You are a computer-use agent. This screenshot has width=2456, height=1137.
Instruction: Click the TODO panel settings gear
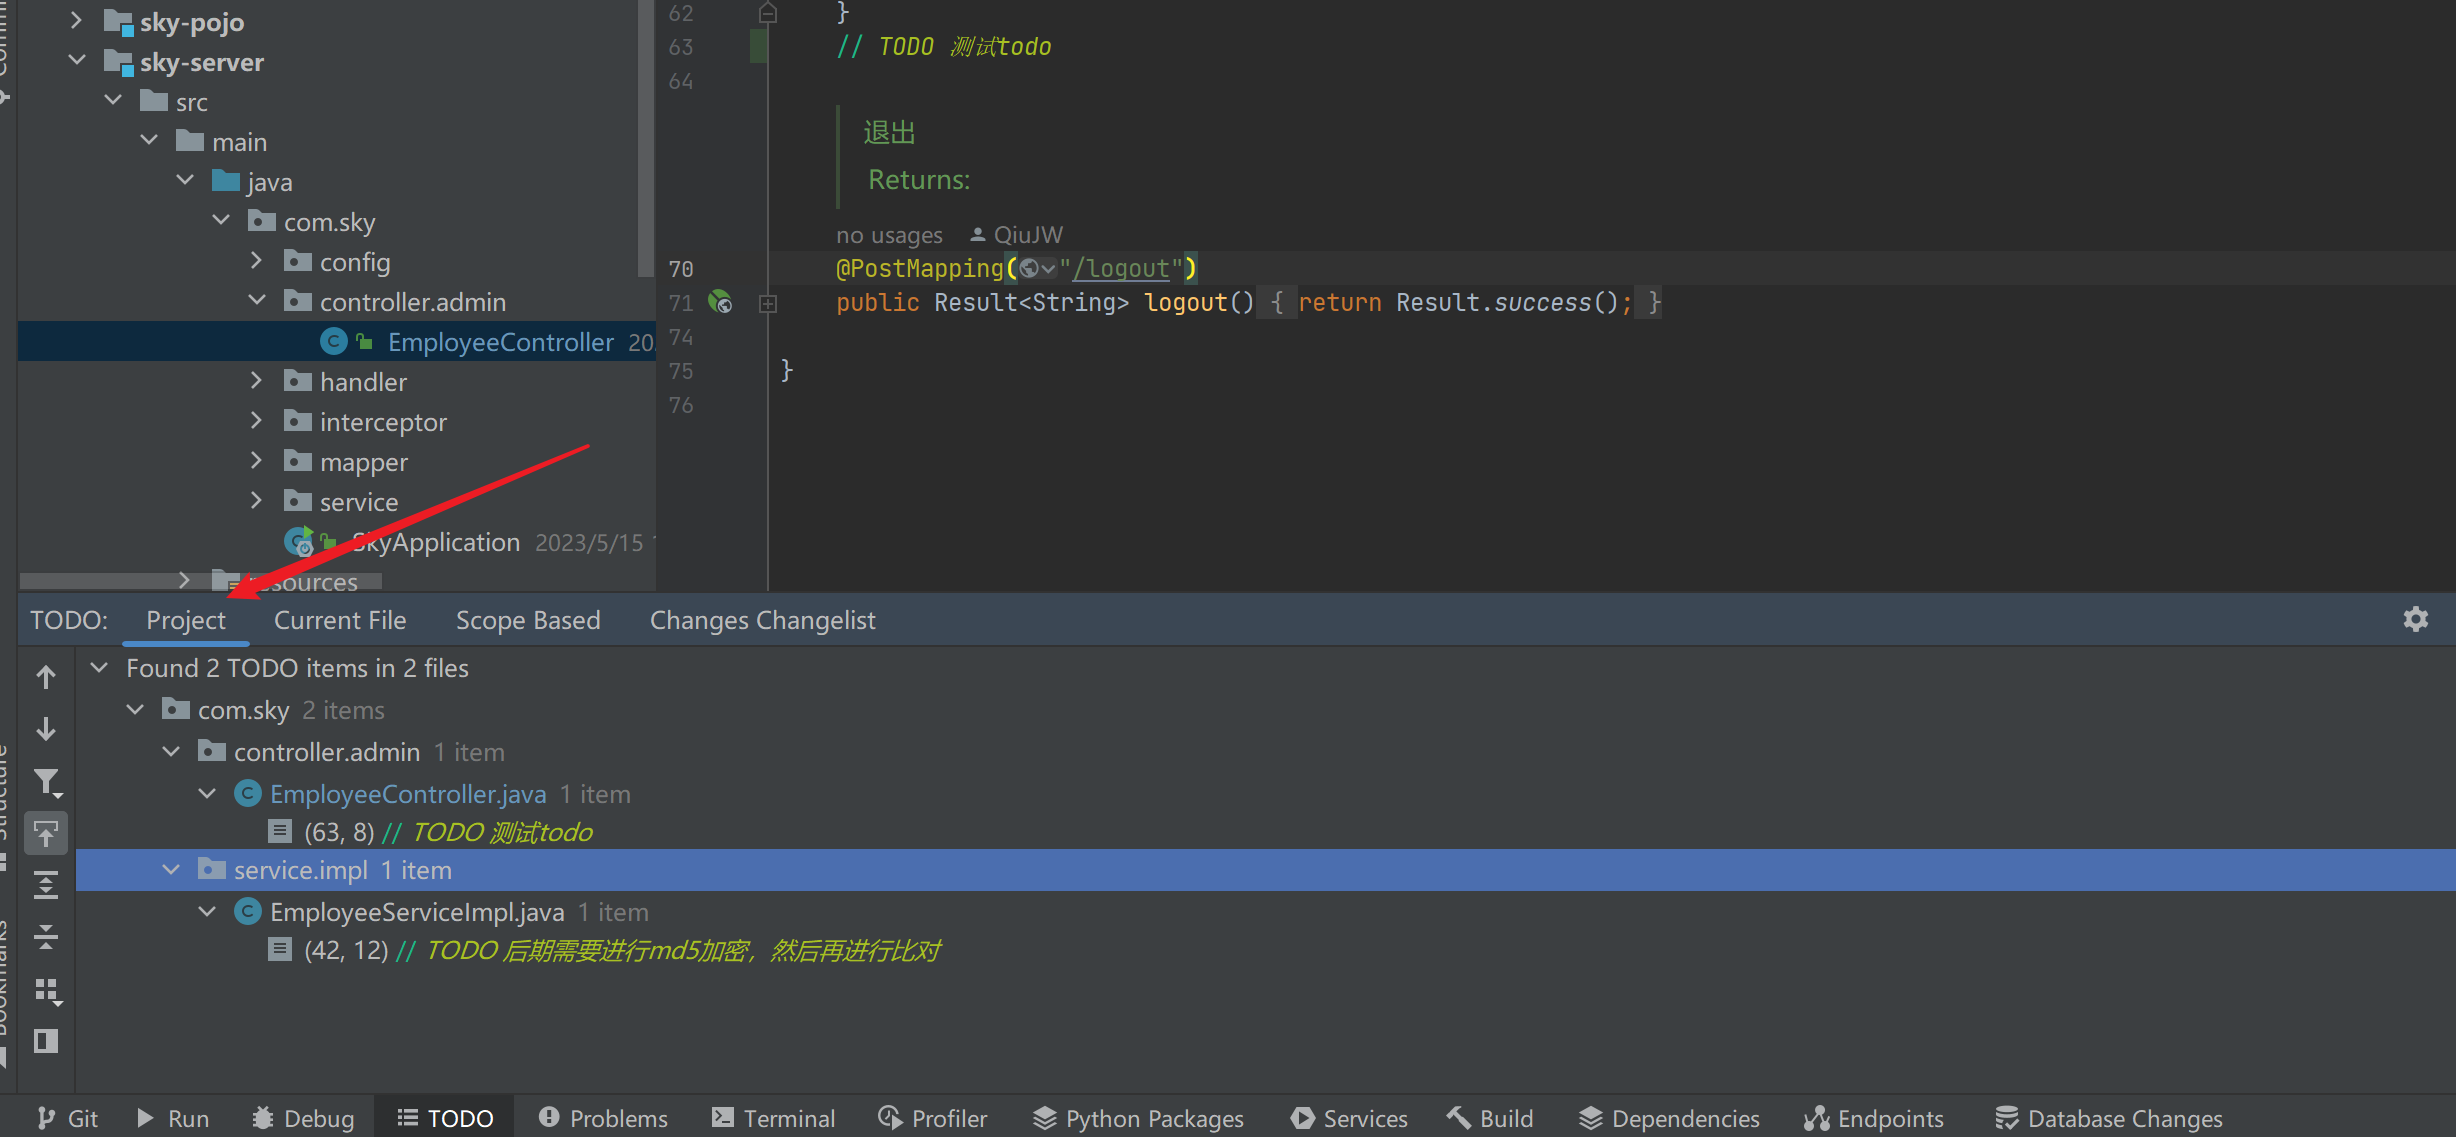(2415, 619)
